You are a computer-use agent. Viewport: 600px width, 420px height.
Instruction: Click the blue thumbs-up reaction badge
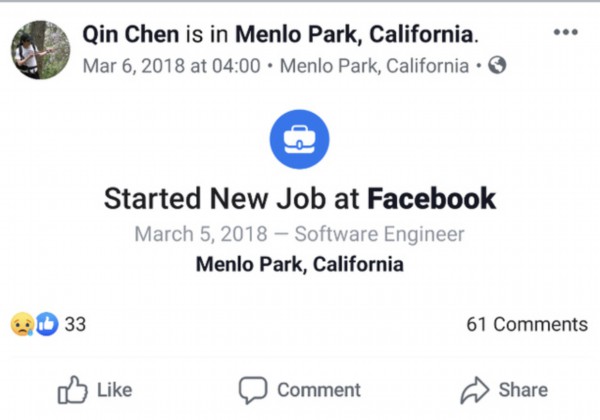click(47, 323)
